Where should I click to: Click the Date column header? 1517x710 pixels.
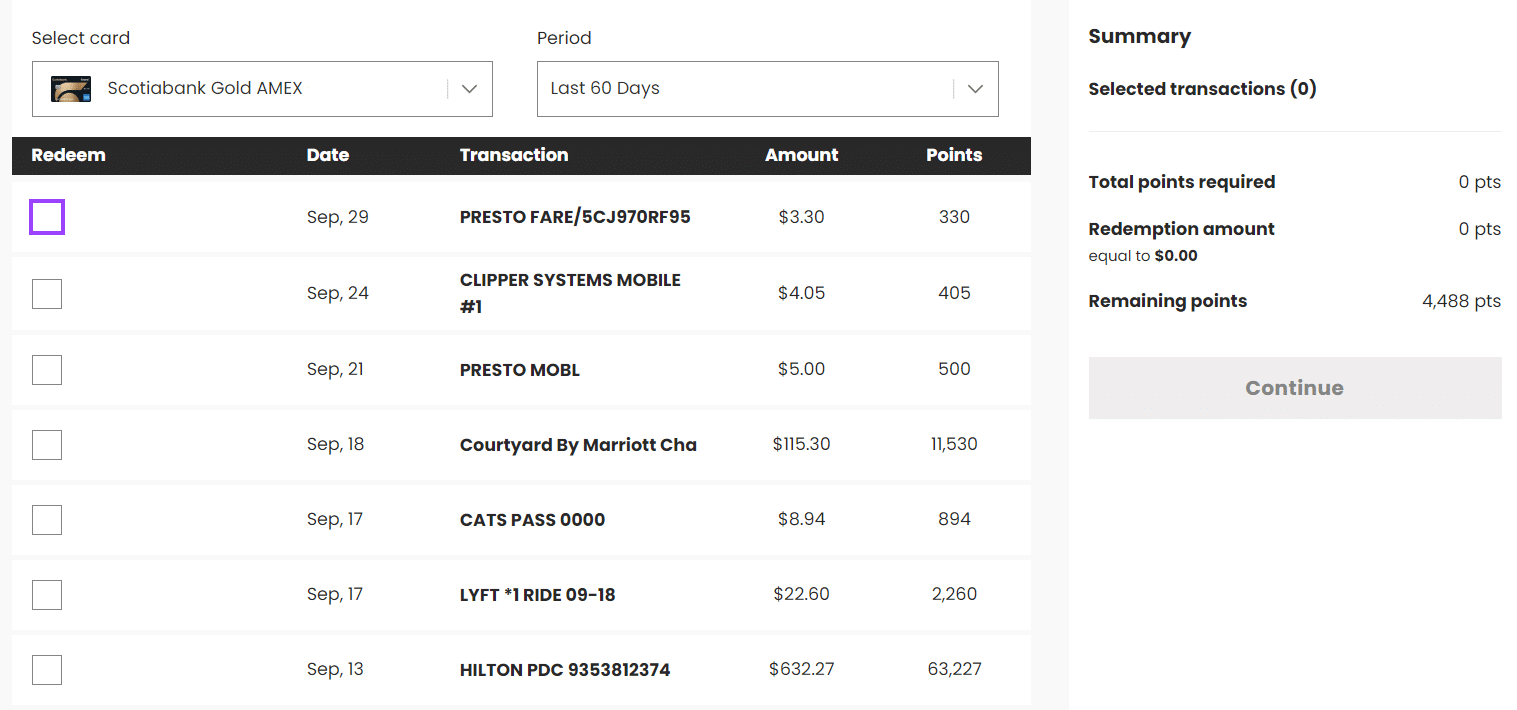pos(328,155)
